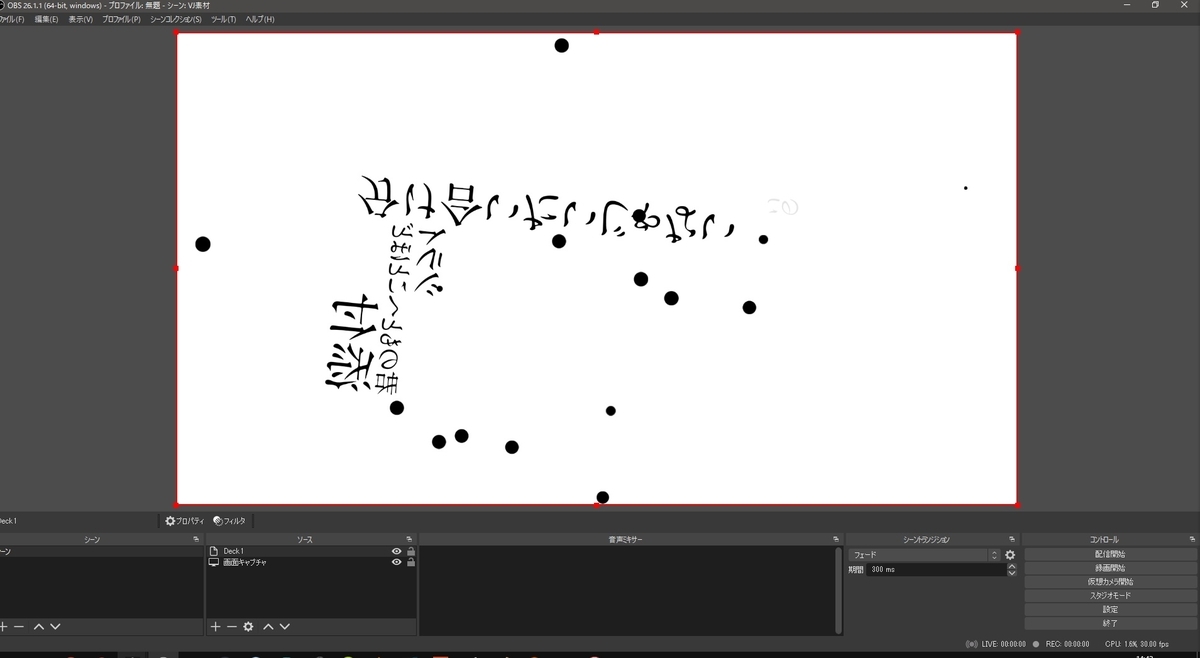Open the シーンコレクション(S) menu
The width and height of the screenshot is (1200, 658).
pos(175,19)
